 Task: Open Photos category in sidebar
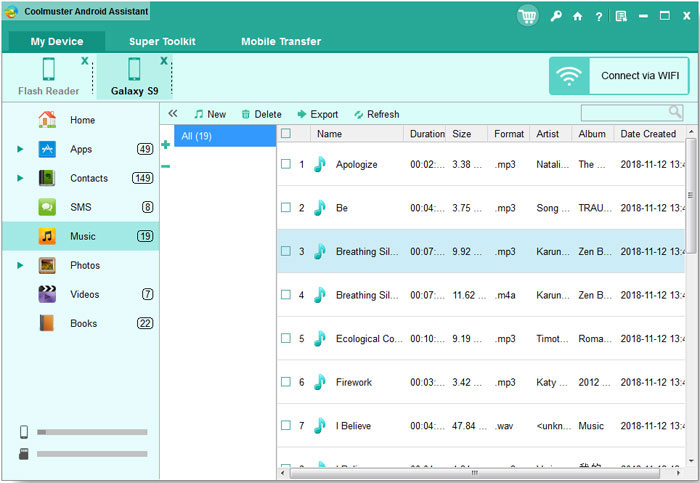[80, 265]
